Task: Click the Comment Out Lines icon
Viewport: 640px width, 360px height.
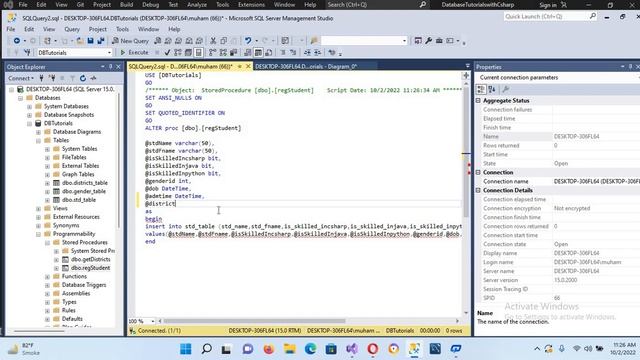Action: (x=282, y=53)
